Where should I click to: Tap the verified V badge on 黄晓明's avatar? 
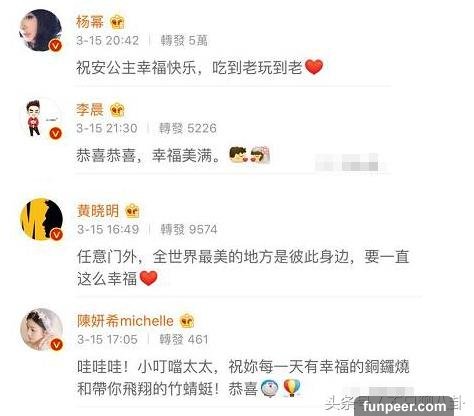[x=57, y=234]
